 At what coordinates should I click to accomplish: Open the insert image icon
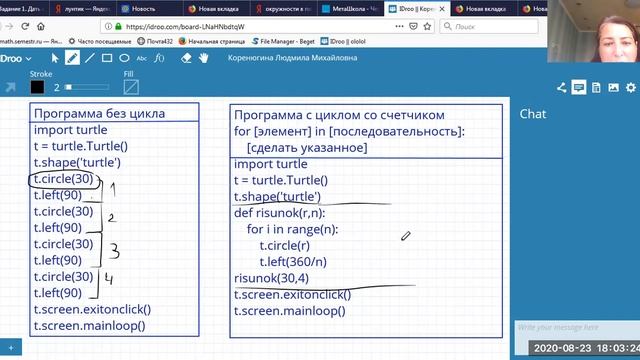(x=613, y=87)
